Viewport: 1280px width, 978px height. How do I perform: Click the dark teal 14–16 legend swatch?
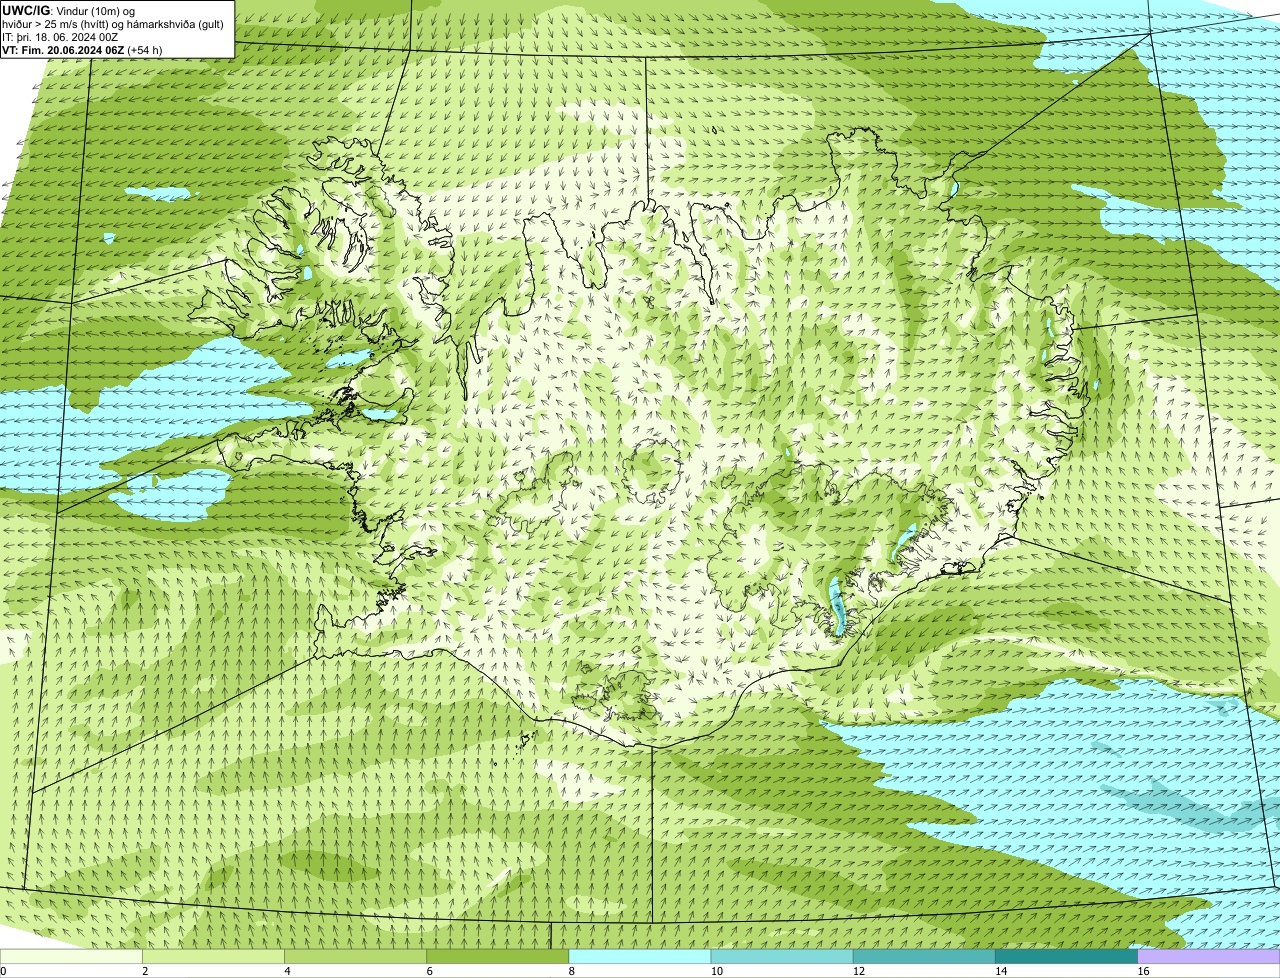[x=1067, y=957]
